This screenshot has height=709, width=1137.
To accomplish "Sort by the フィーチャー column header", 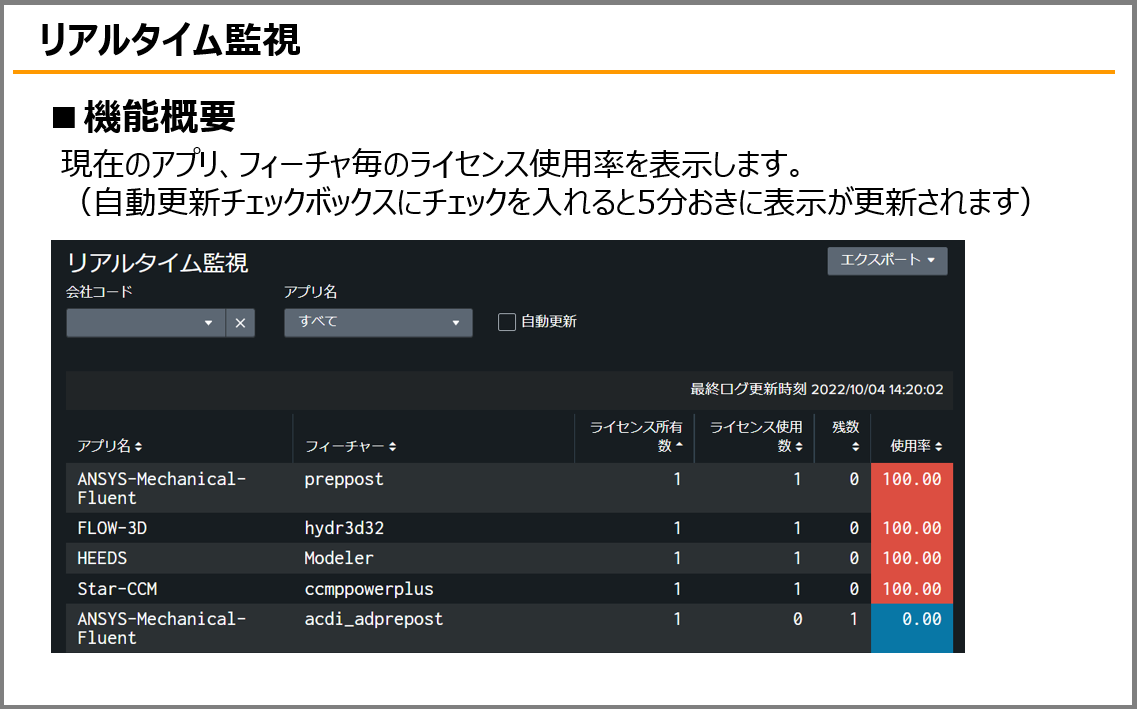I will 350,446.
